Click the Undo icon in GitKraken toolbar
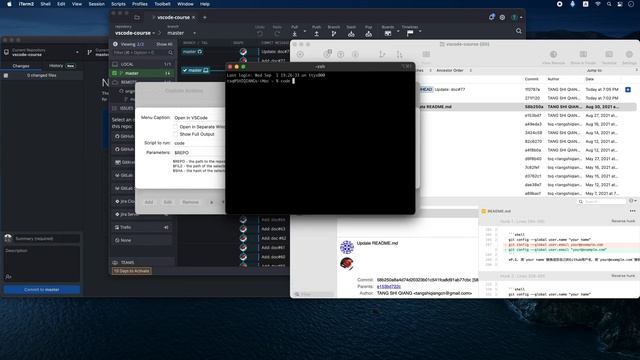This screenshot has height=360, width=640. [x=260, y=34]
